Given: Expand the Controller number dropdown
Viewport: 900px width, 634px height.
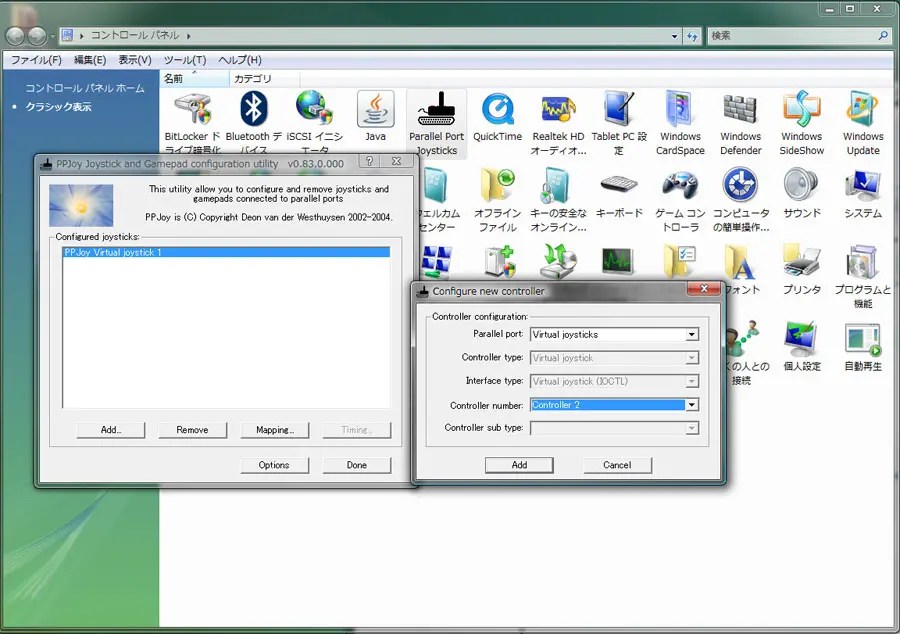Looking at the screenshot, I should 692,405.
